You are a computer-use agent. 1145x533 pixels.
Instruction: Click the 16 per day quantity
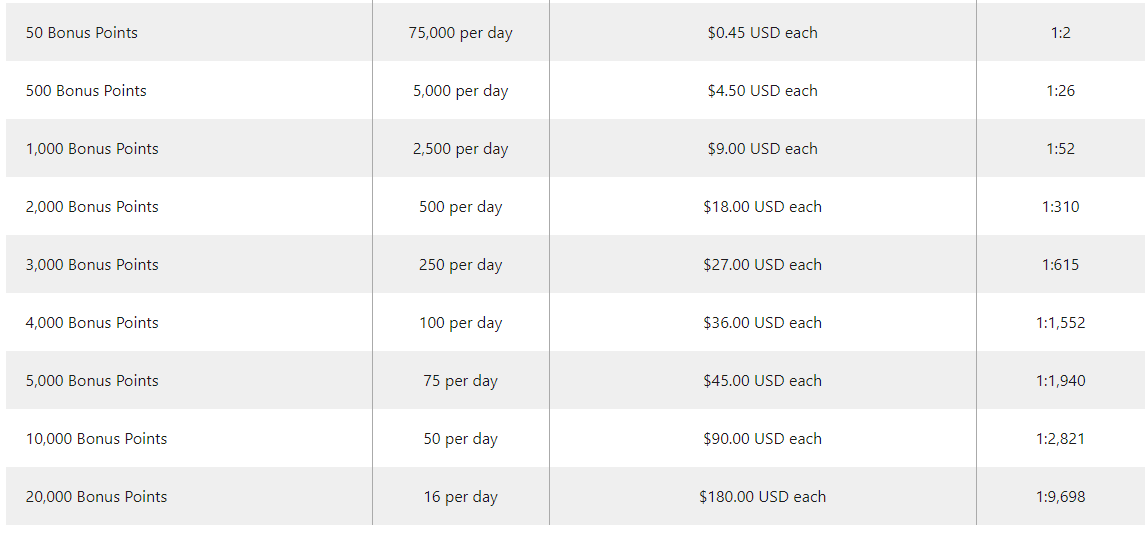461,498
